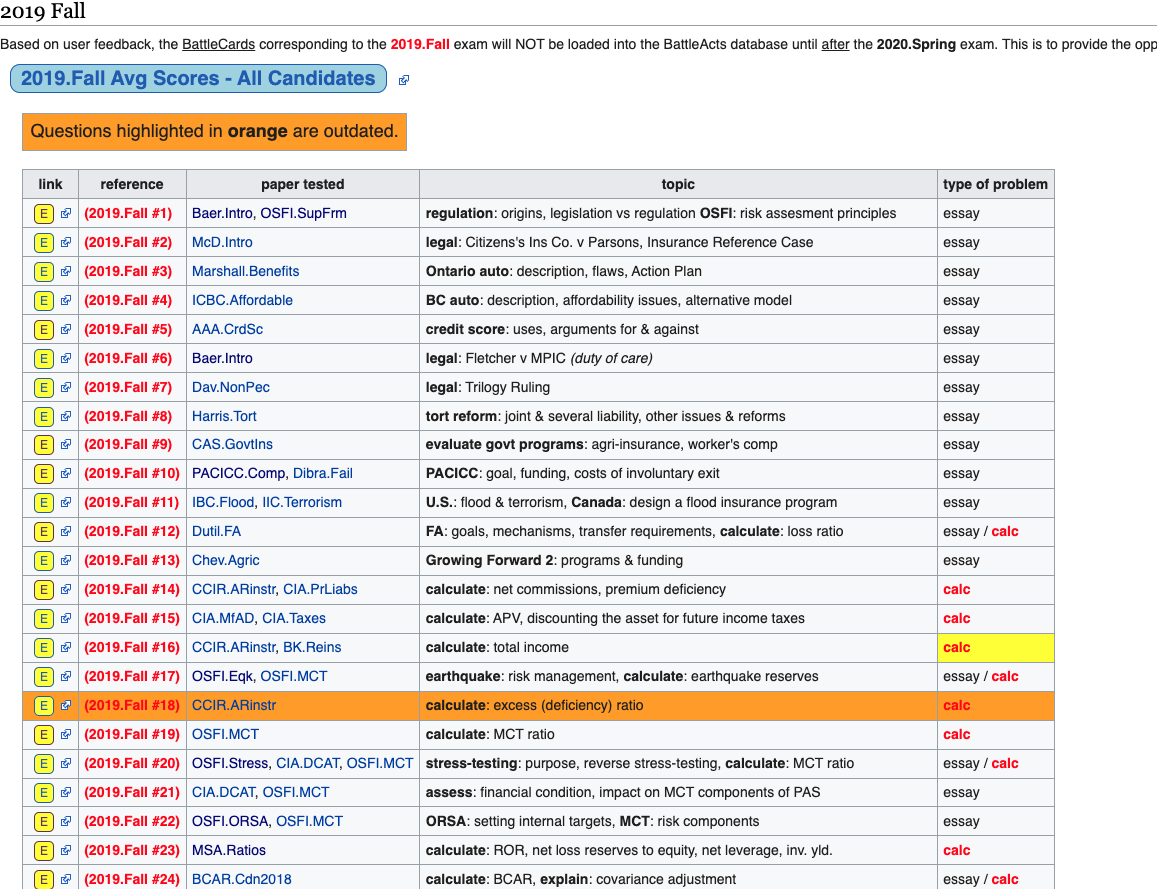Image resolution: width=1157 pixels, height=889 pixels.
Task: Follow the underlined BattleCards link
Action: click(x=218, y=44)
